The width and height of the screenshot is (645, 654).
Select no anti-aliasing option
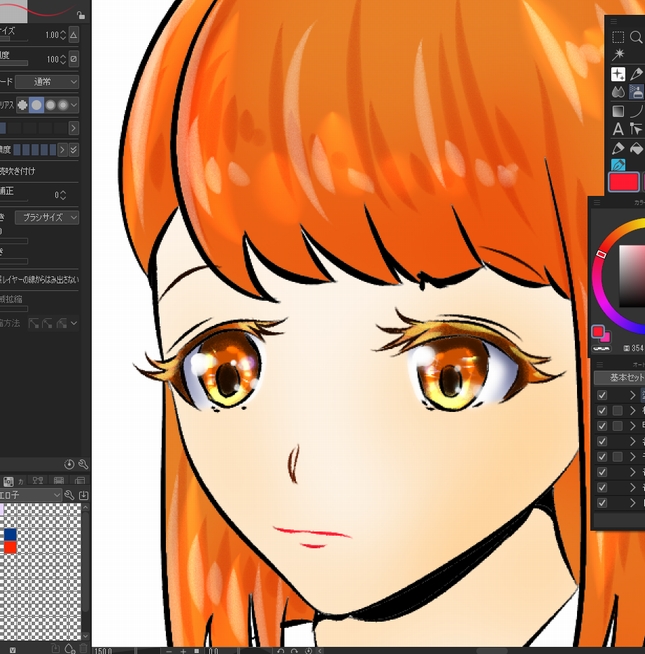click(23, 105)
